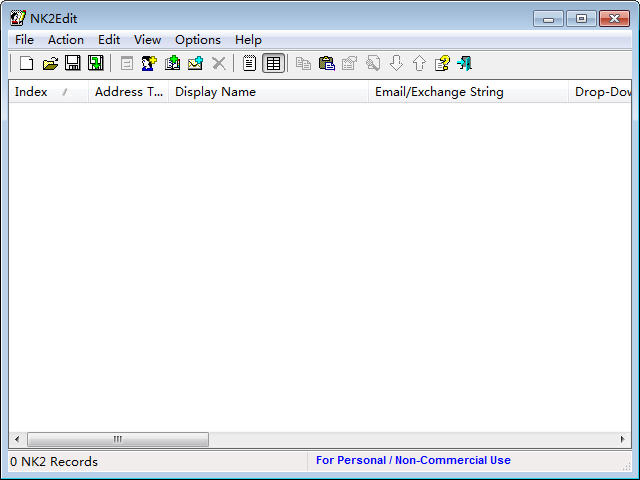Expand the Options menu
The height and width of the screenshot is (480, 640).
tap(198, 40)
